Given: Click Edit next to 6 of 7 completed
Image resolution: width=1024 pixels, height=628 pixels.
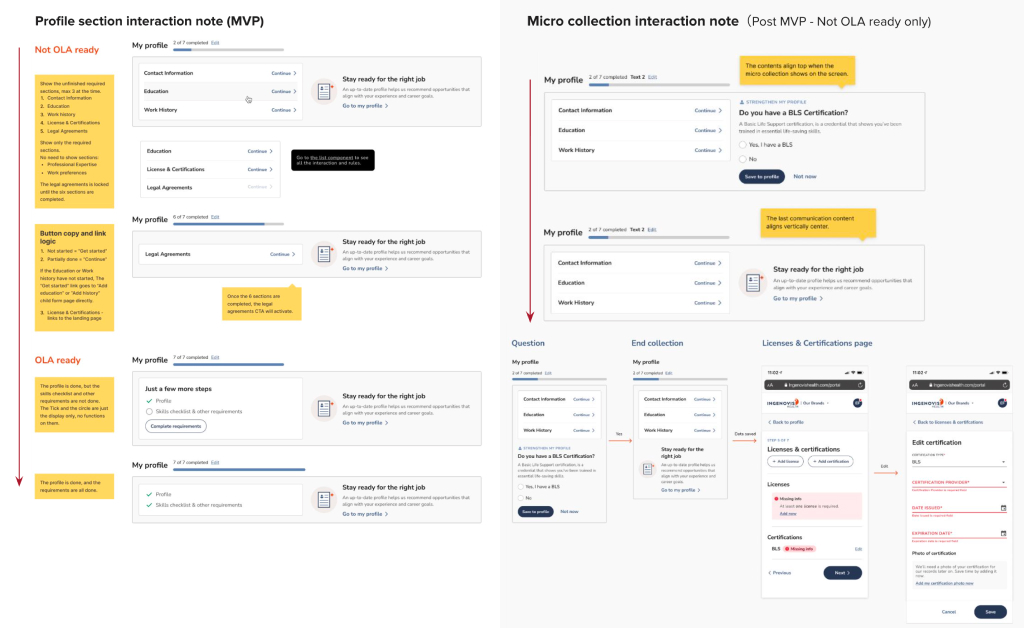Looking at the screenshot, I should point(215,217).
